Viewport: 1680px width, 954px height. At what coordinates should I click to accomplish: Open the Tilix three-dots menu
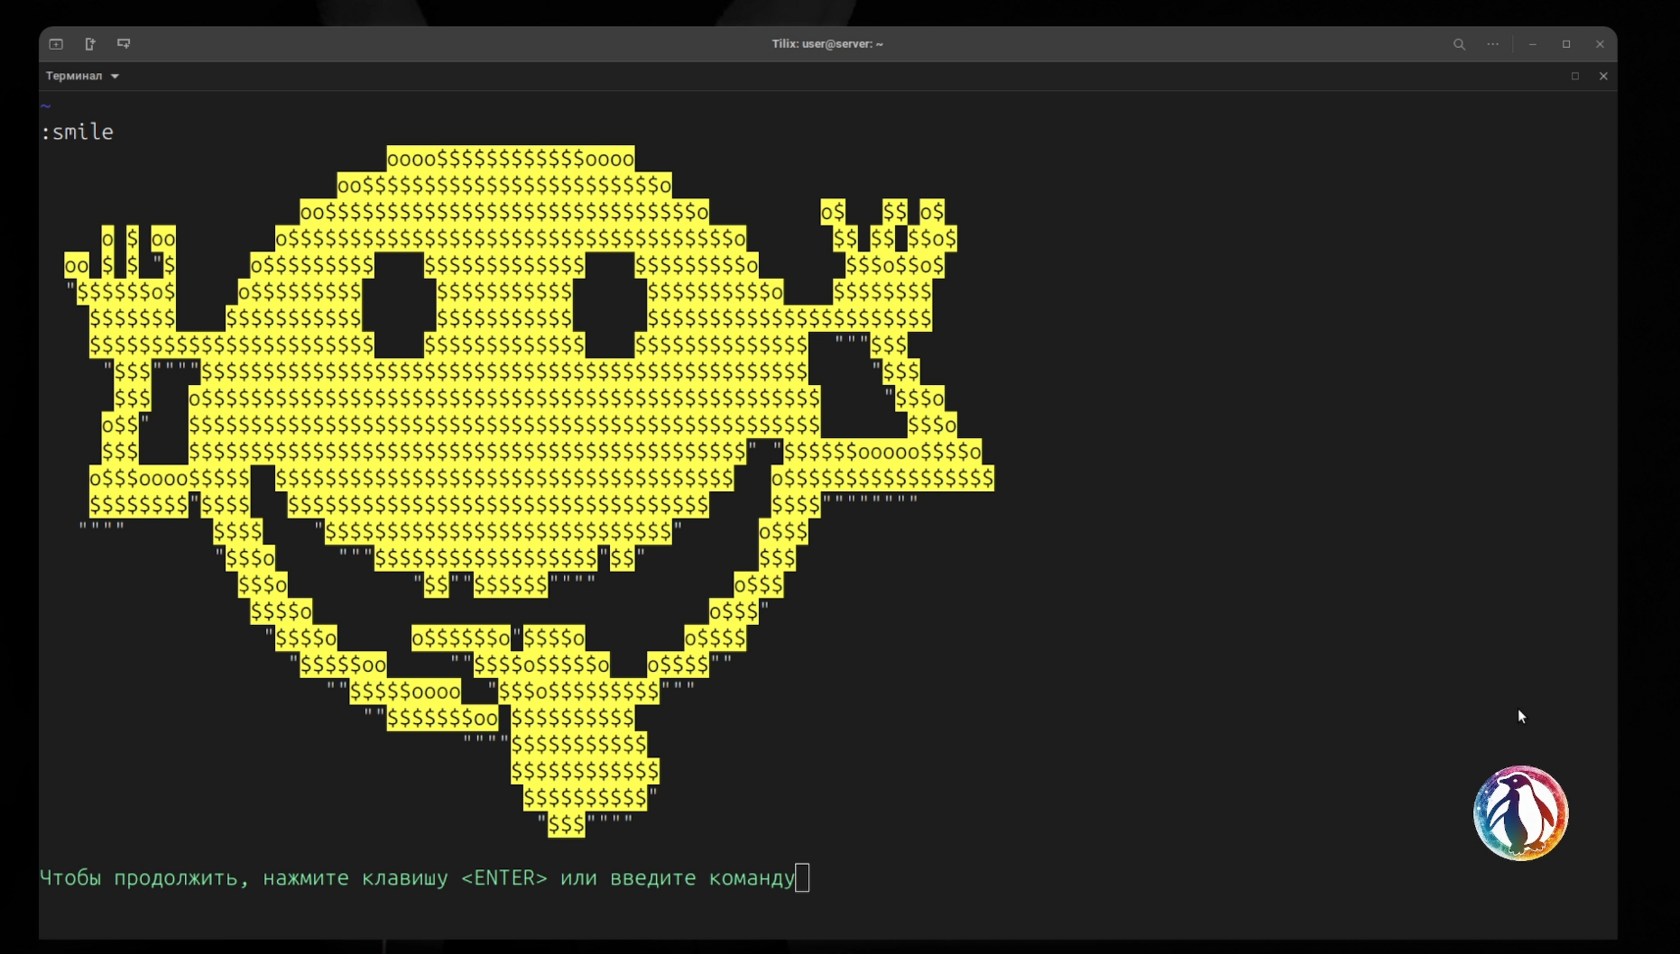tap(1493, 44)
